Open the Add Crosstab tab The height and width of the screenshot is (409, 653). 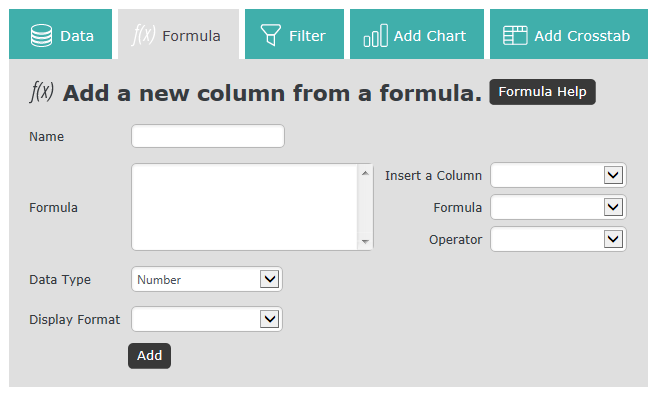point(569,34)
